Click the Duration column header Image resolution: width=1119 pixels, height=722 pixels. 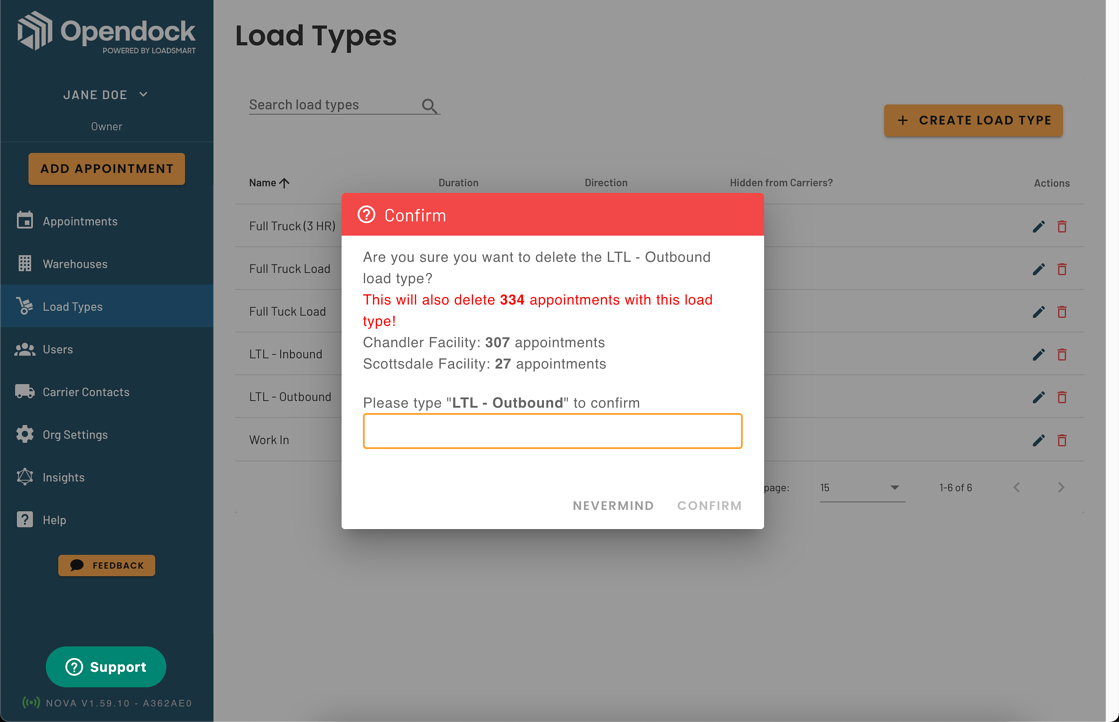click(x=458, y=183)
